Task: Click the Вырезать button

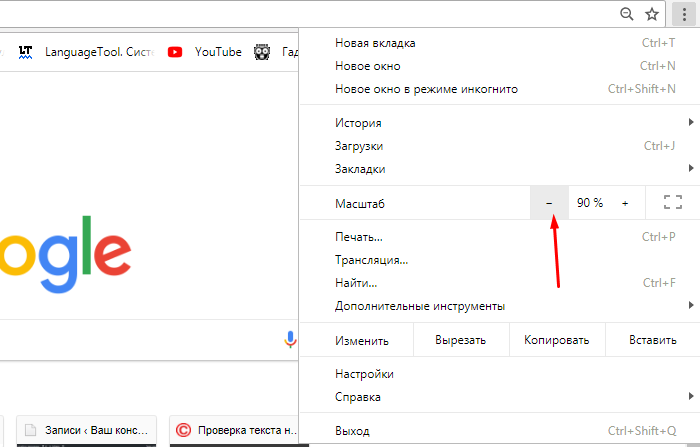Action: coord(461,340)
